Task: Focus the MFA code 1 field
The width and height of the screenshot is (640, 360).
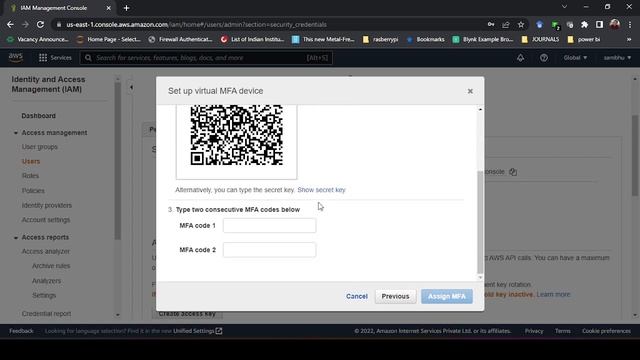Action: (x=269, y=225)
